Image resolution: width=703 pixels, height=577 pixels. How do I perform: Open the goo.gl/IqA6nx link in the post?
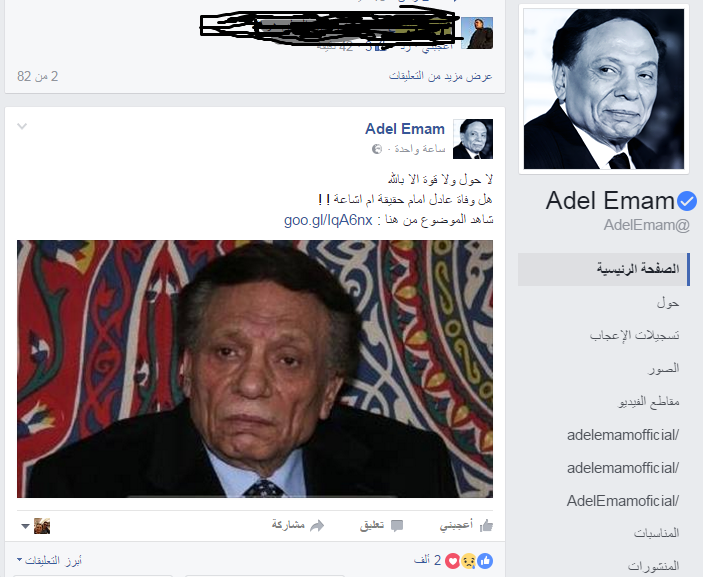click(x=328, y=220)
